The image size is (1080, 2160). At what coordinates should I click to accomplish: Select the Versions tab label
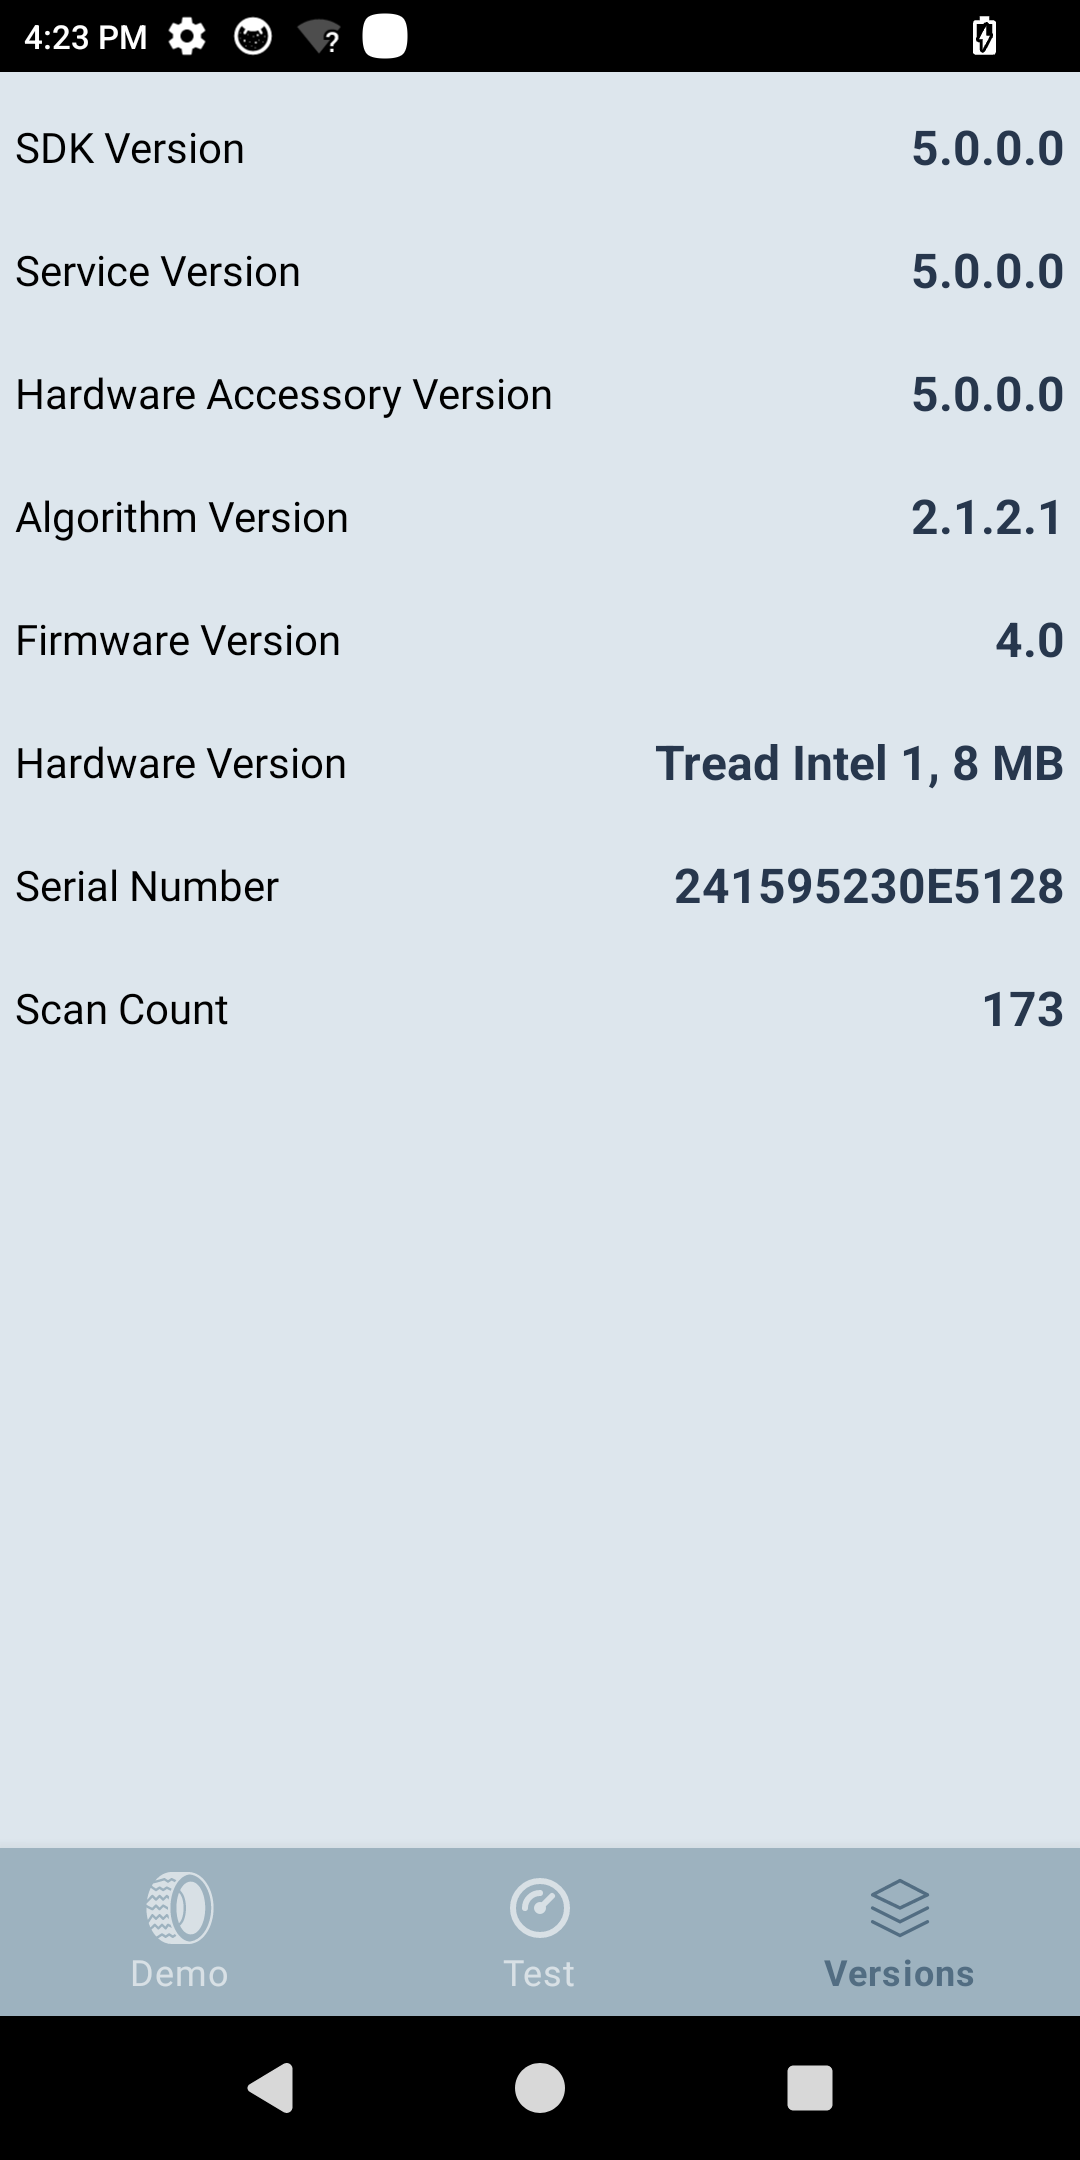(899, 1974)
